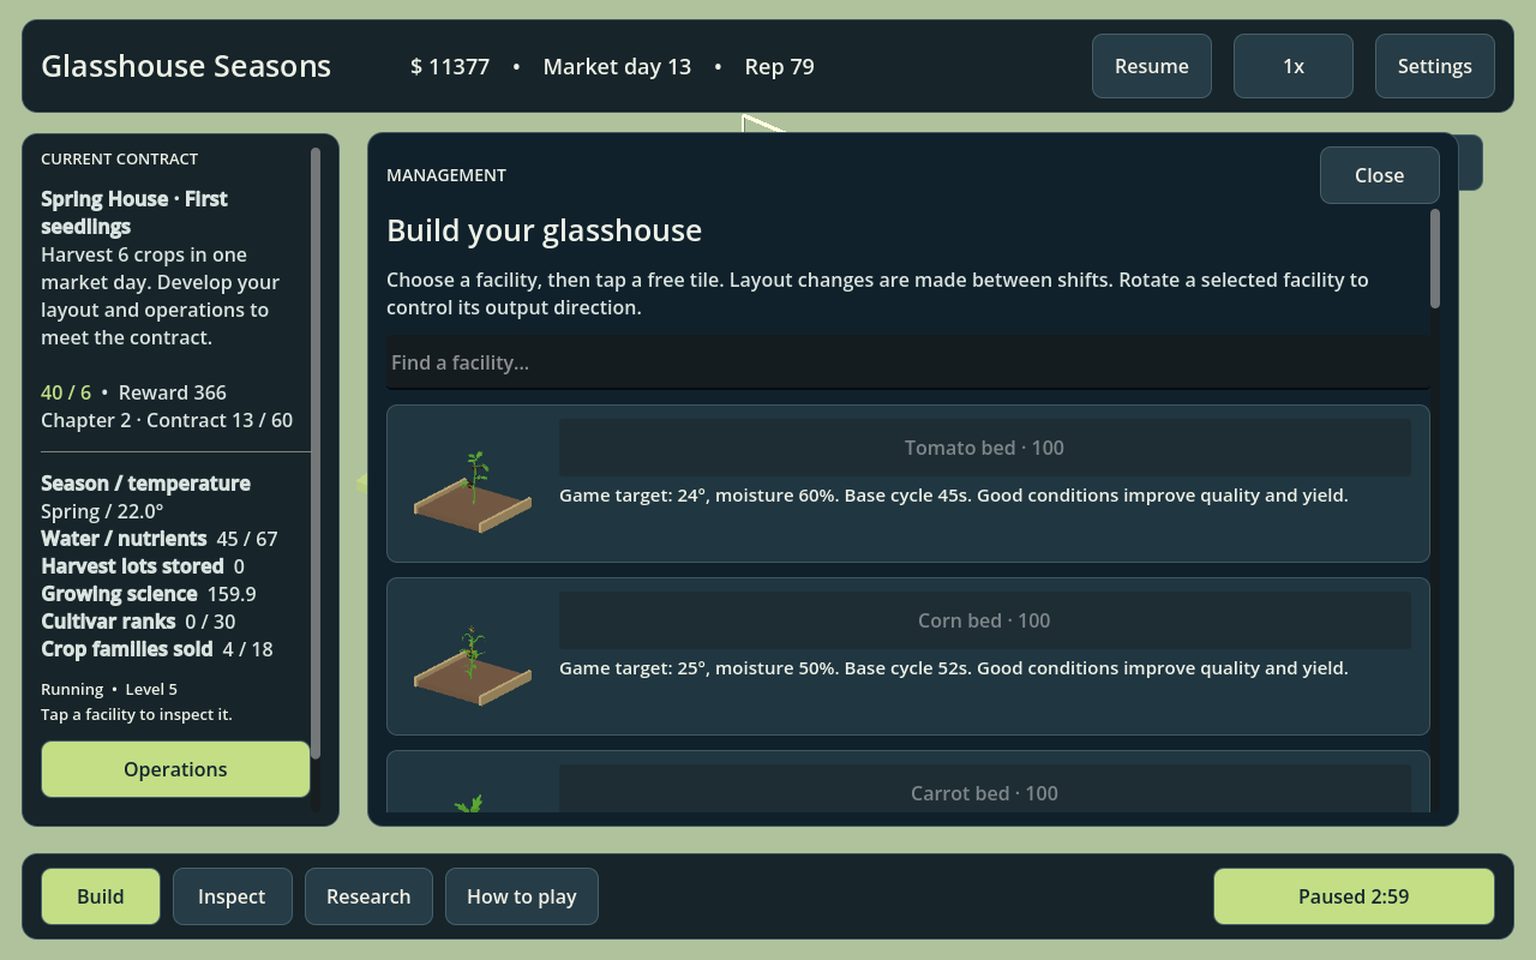Click the "40 / 6" contract progress
This screenshot has height=960, width=1536.
[x=66, y=393]
